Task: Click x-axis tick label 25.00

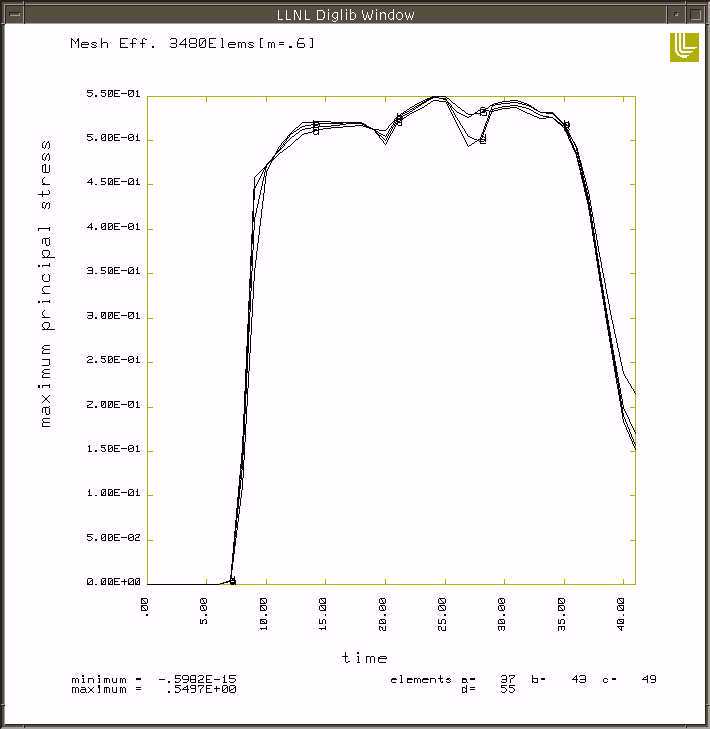Action: [442, 614]
